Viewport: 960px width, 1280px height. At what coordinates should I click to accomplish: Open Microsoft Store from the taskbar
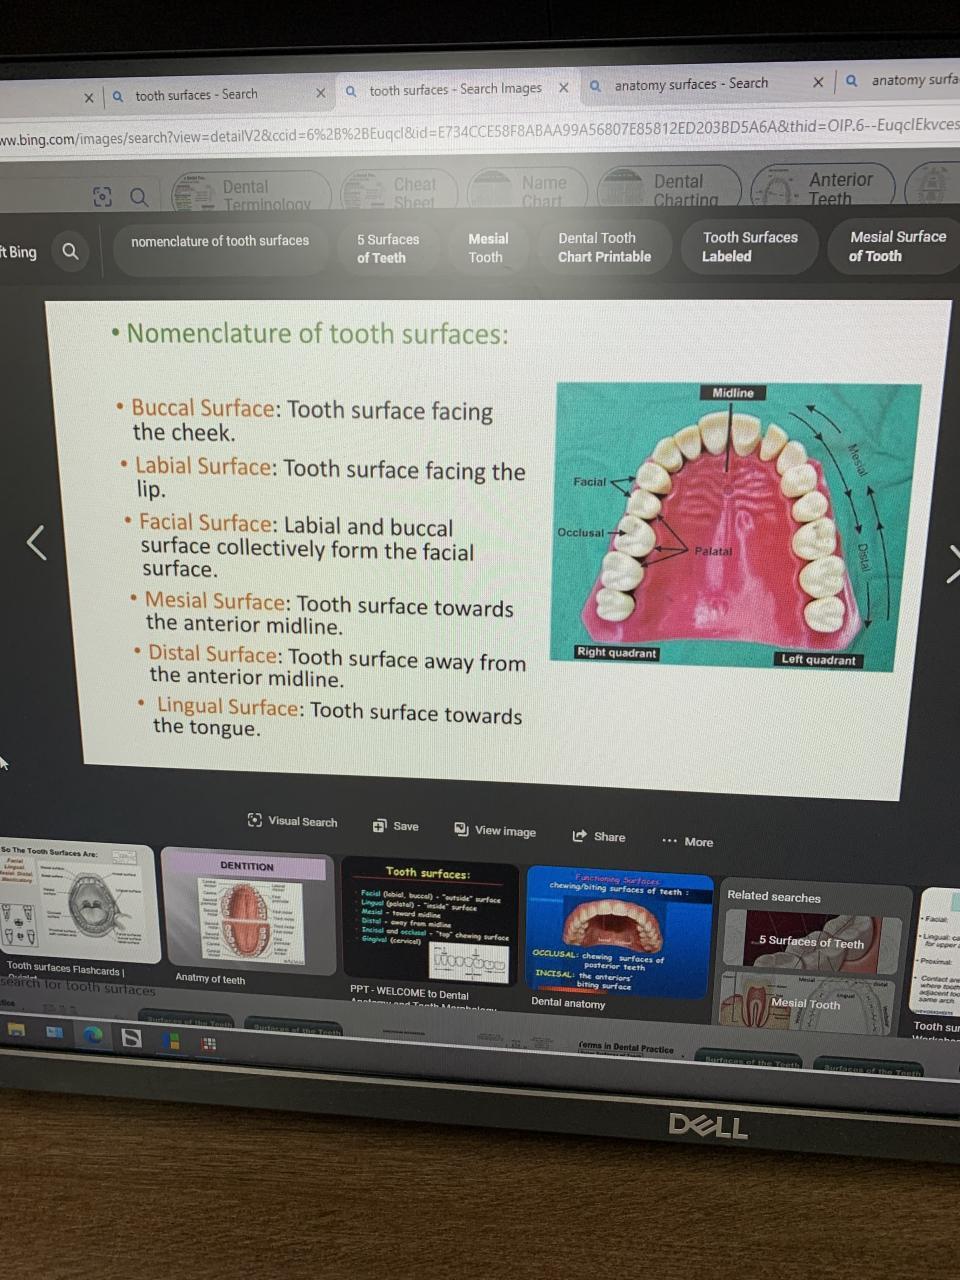[171, 1041]
